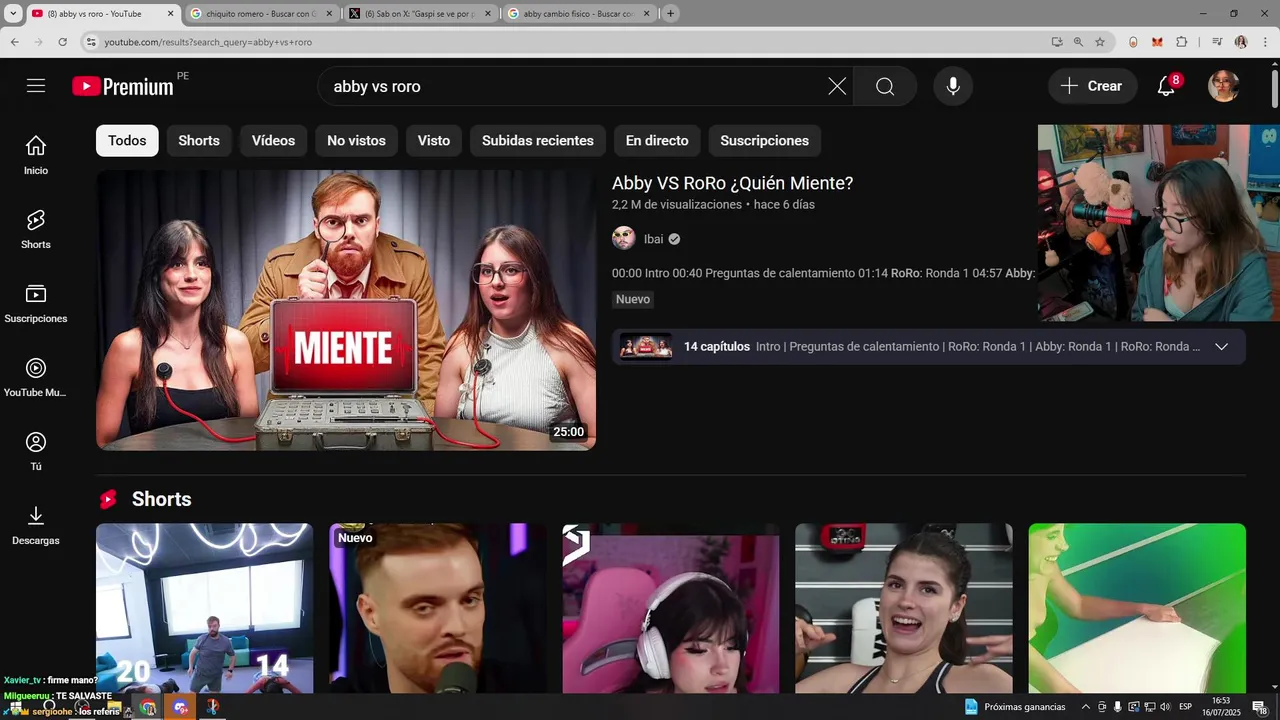The image size is (1280, 720).
Task: Run the search with the magnifier button
Action: point(885,86)
